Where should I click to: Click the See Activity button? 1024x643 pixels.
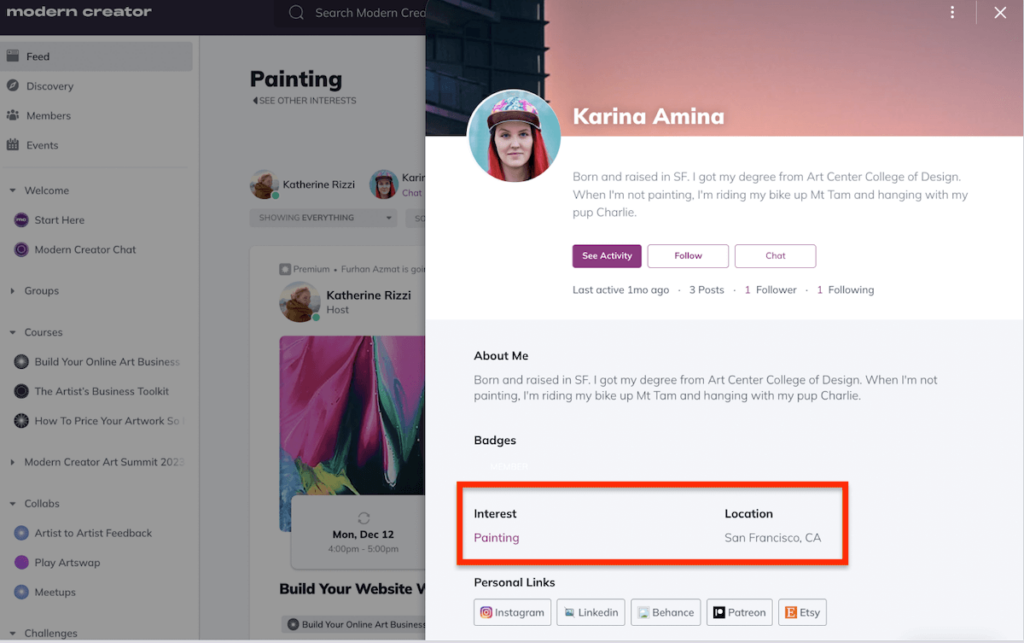[606, 255]
